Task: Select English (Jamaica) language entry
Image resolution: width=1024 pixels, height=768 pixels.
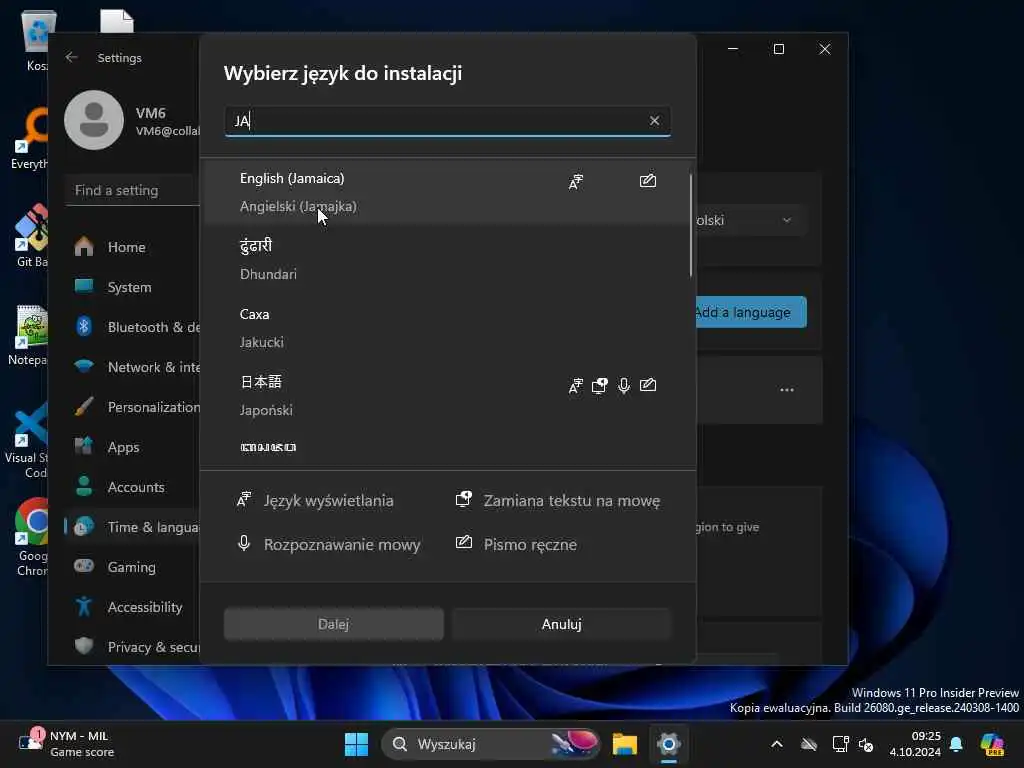Action: [447, 192]
